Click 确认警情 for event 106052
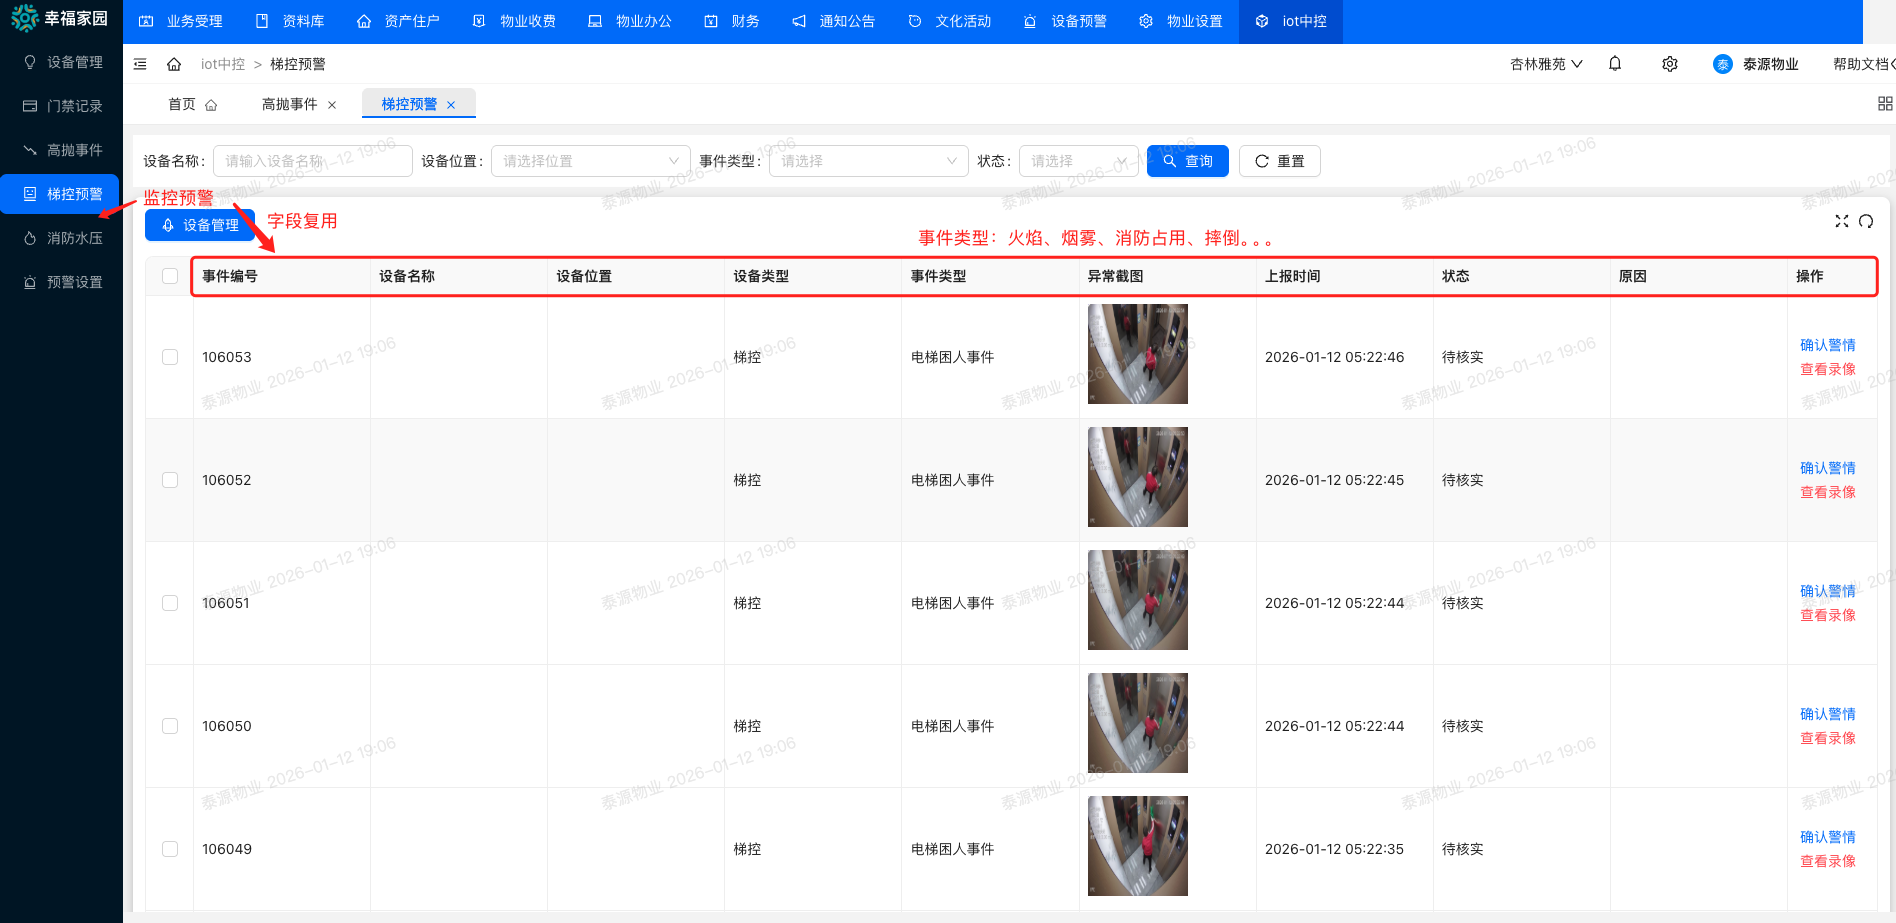 (x=1827, y=468)
